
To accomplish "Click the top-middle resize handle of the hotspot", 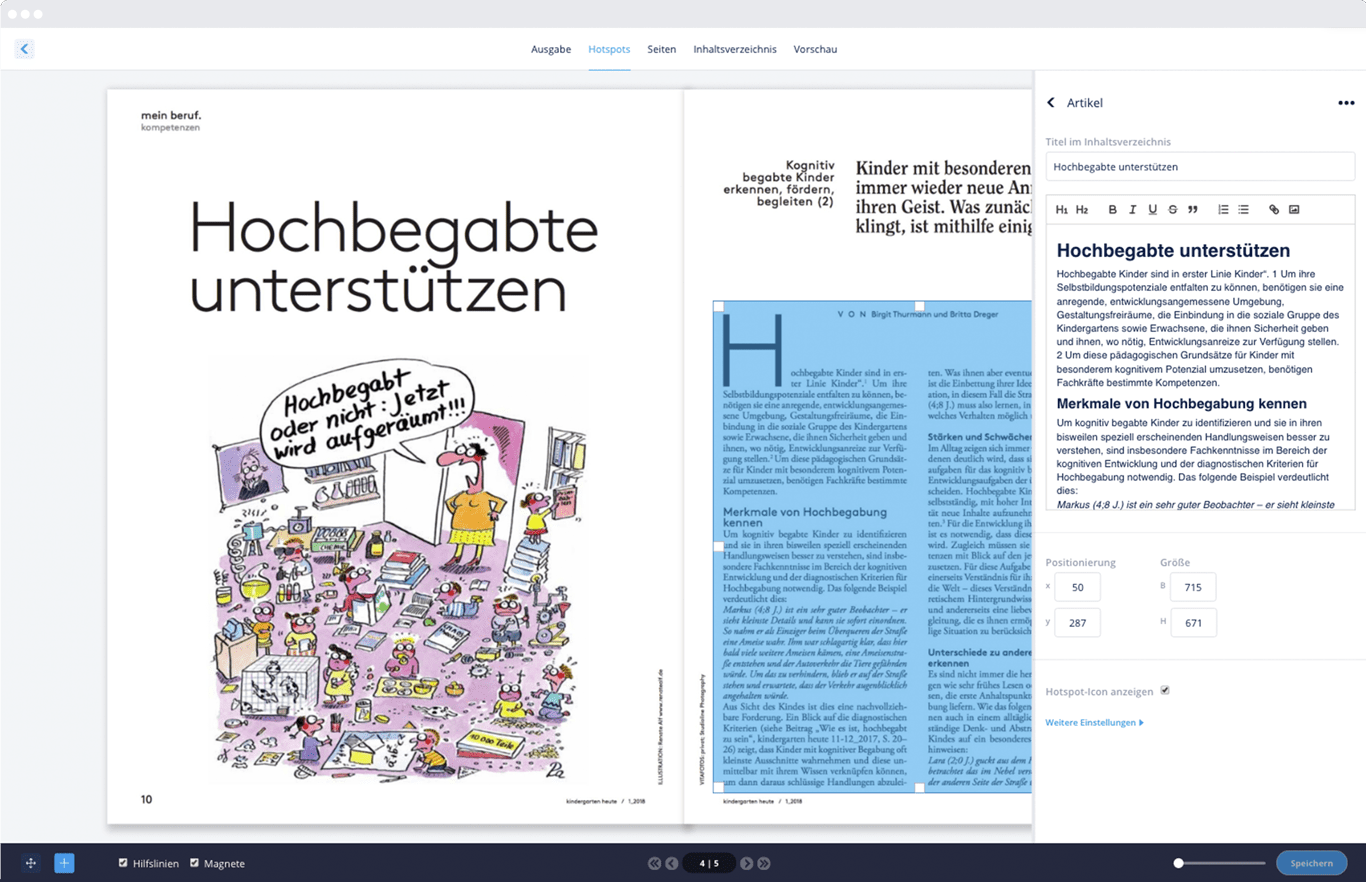I will tap(919, 305).
